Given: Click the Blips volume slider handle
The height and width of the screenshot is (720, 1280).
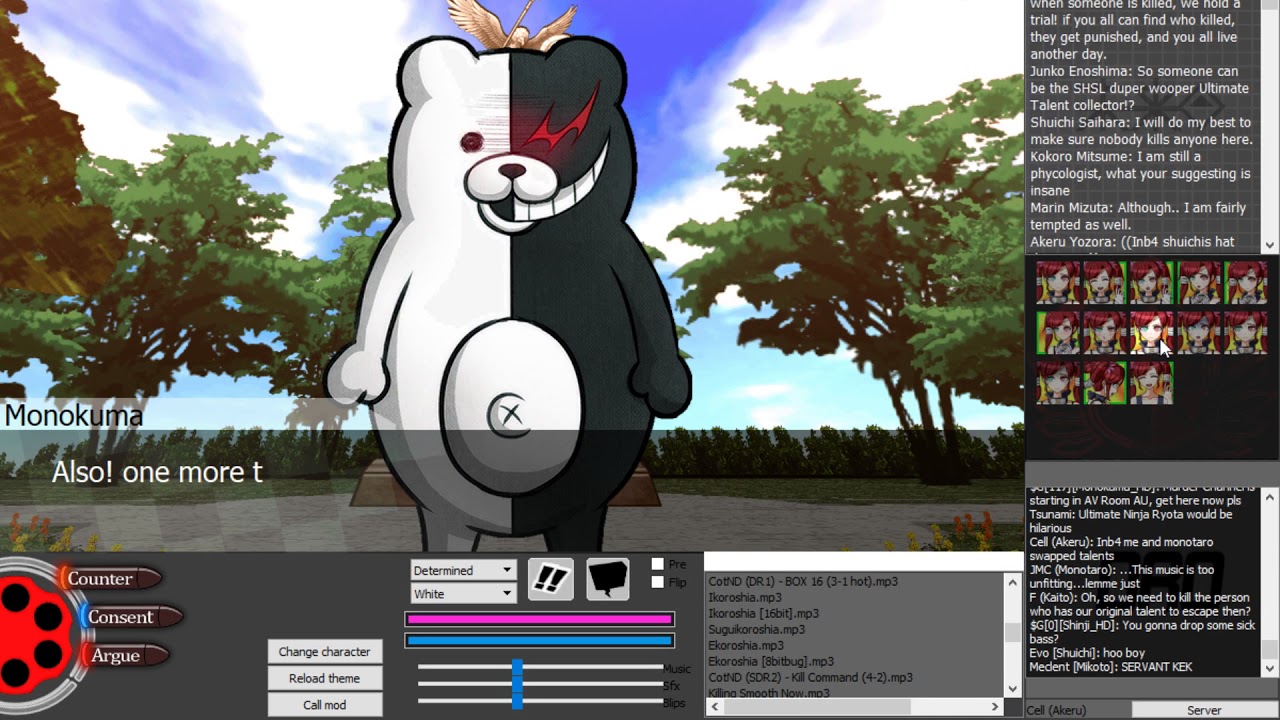Looking at the screenshot, I should click(517, 702).
